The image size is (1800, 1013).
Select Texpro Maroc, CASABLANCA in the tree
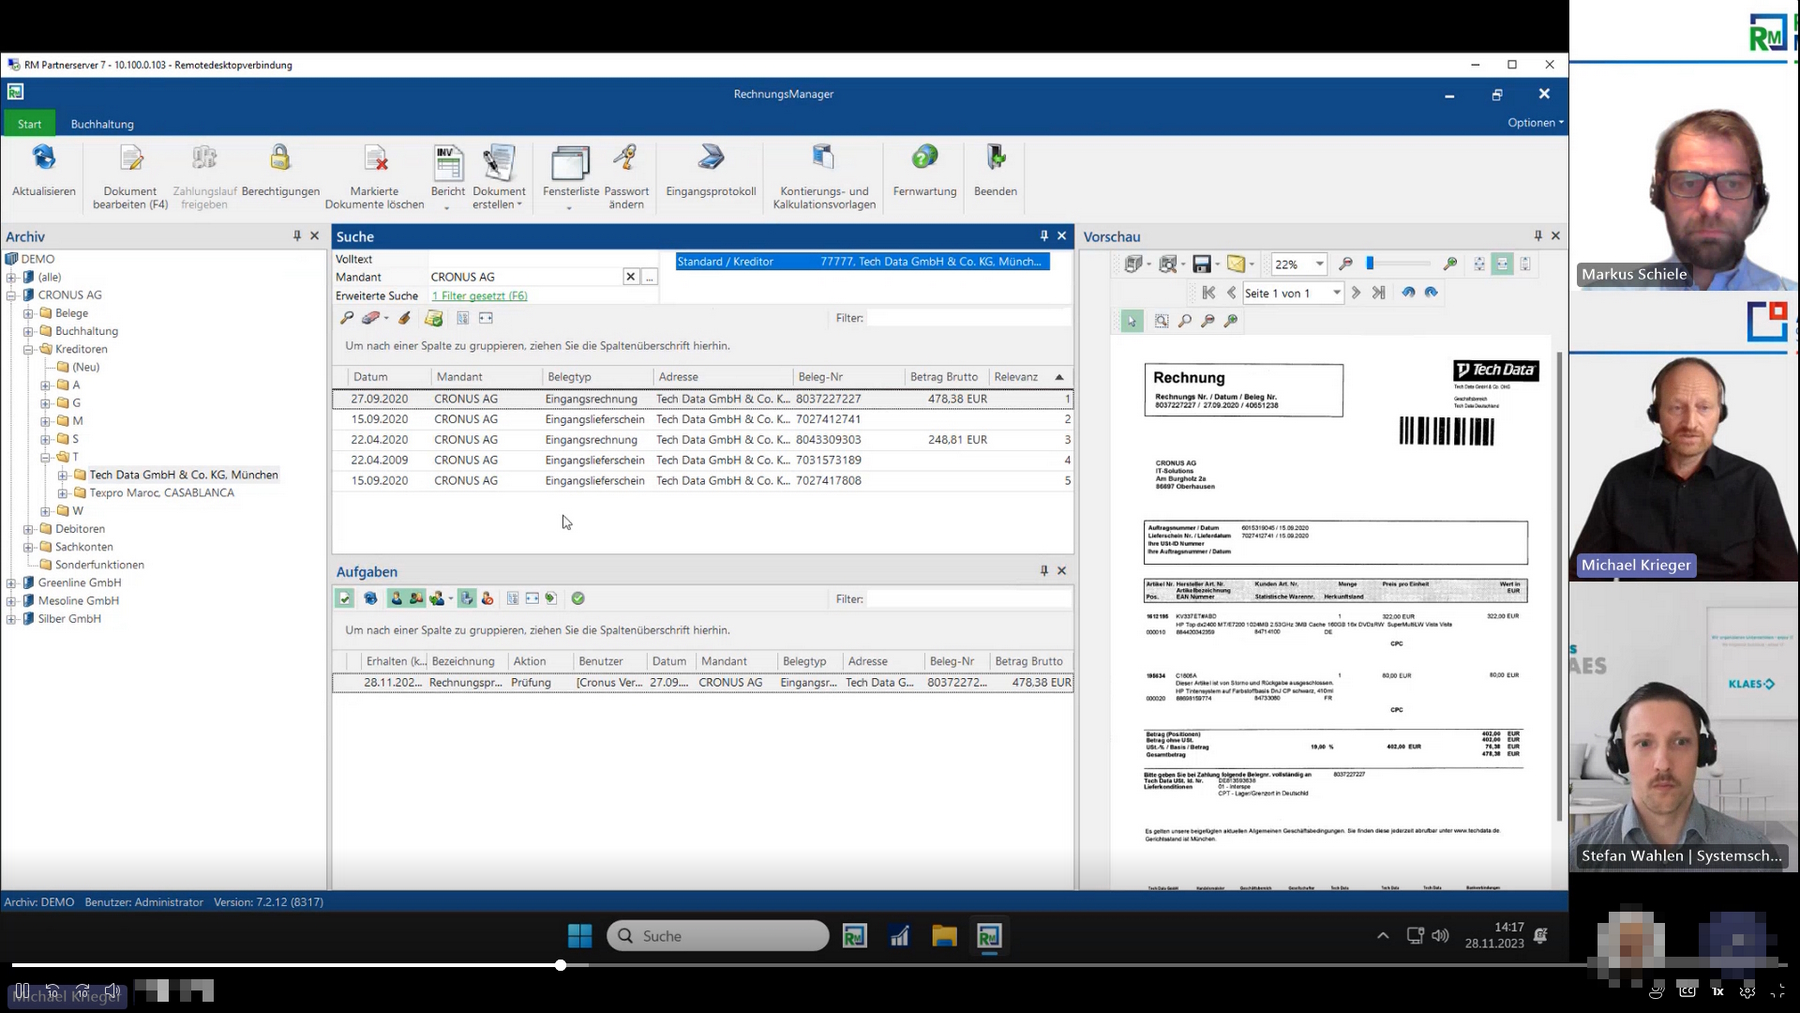point(161,493)
